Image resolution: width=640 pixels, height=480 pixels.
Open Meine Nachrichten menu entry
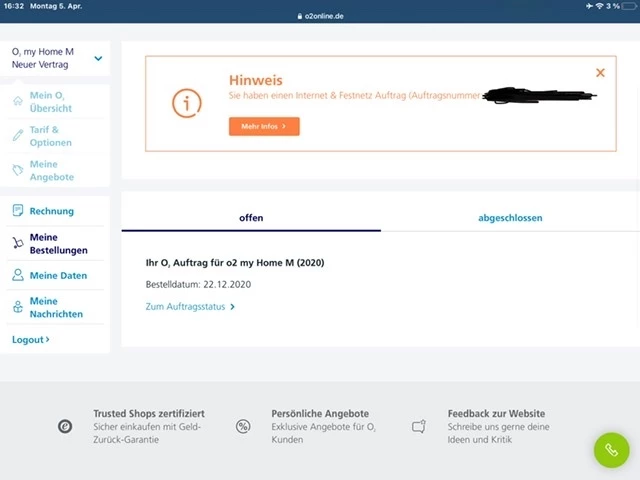tap(56, 307)
